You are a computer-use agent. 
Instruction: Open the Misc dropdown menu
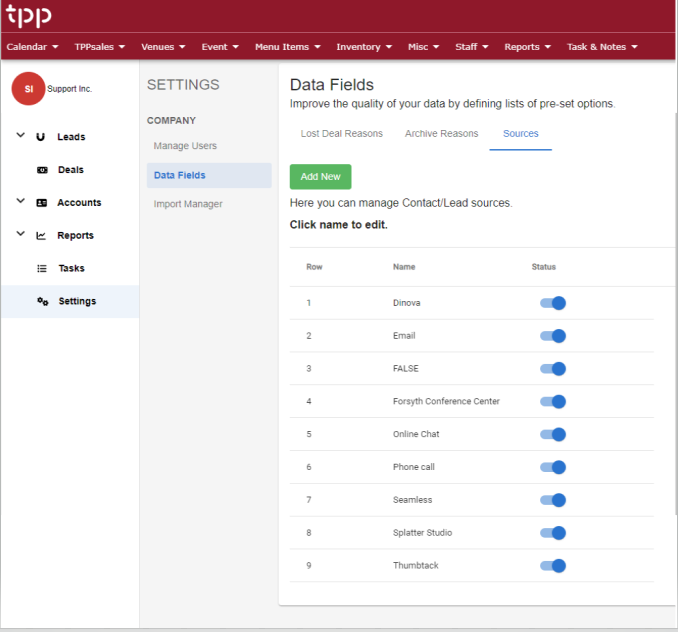pos(423,47)
